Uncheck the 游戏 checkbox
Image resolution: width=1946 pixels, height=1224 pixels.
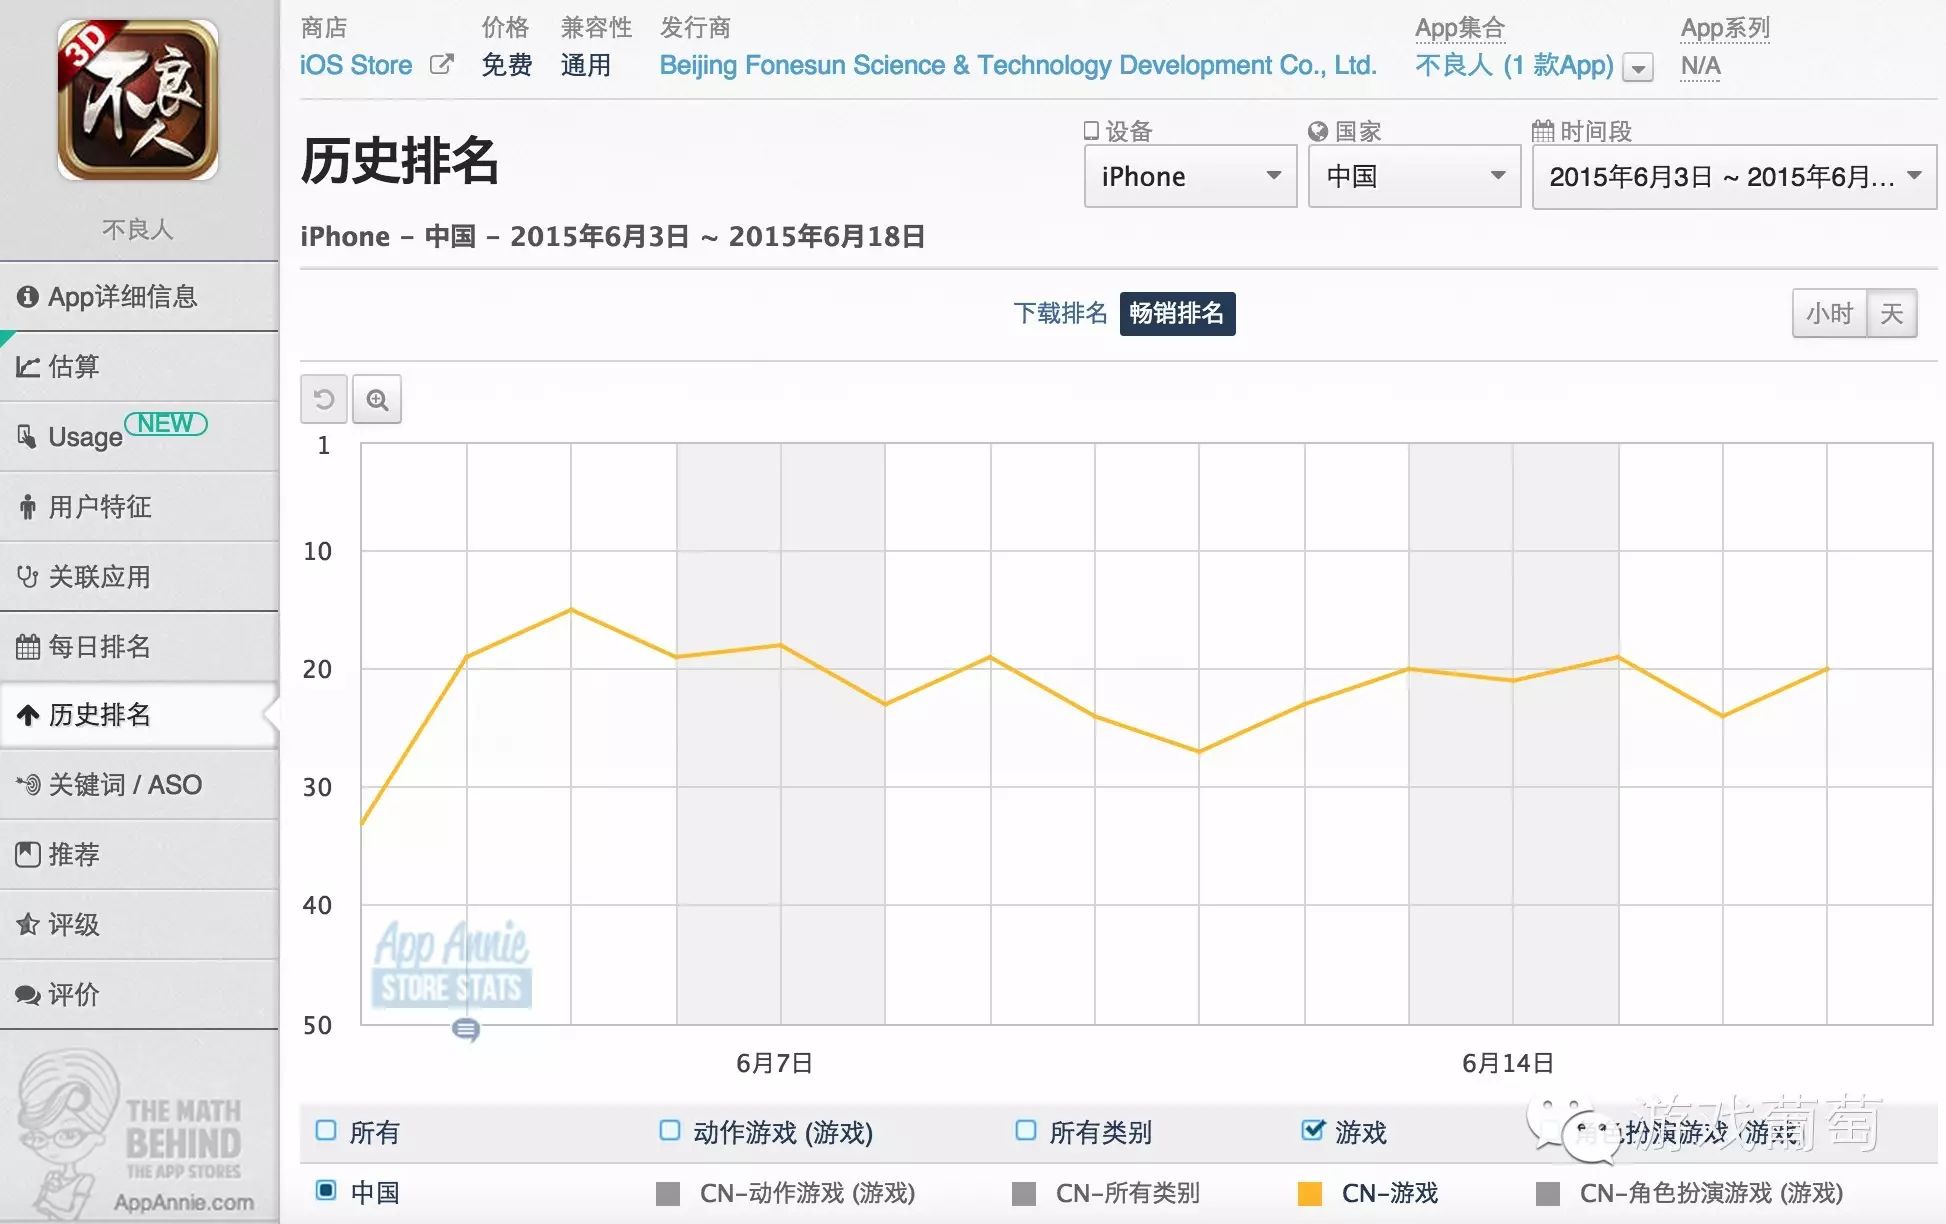pos(1313,1130)
